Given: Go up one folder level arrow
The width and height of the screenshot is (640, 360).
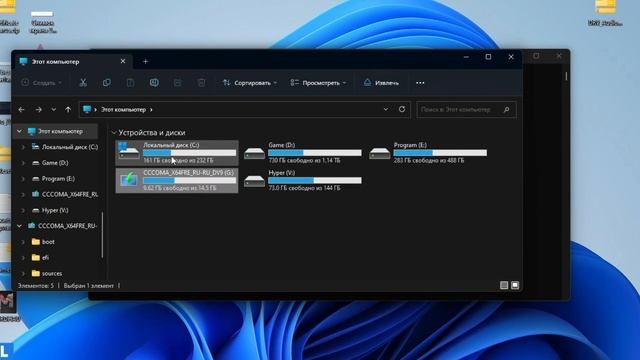Looking at the screenshot, I should pos(68,109).
